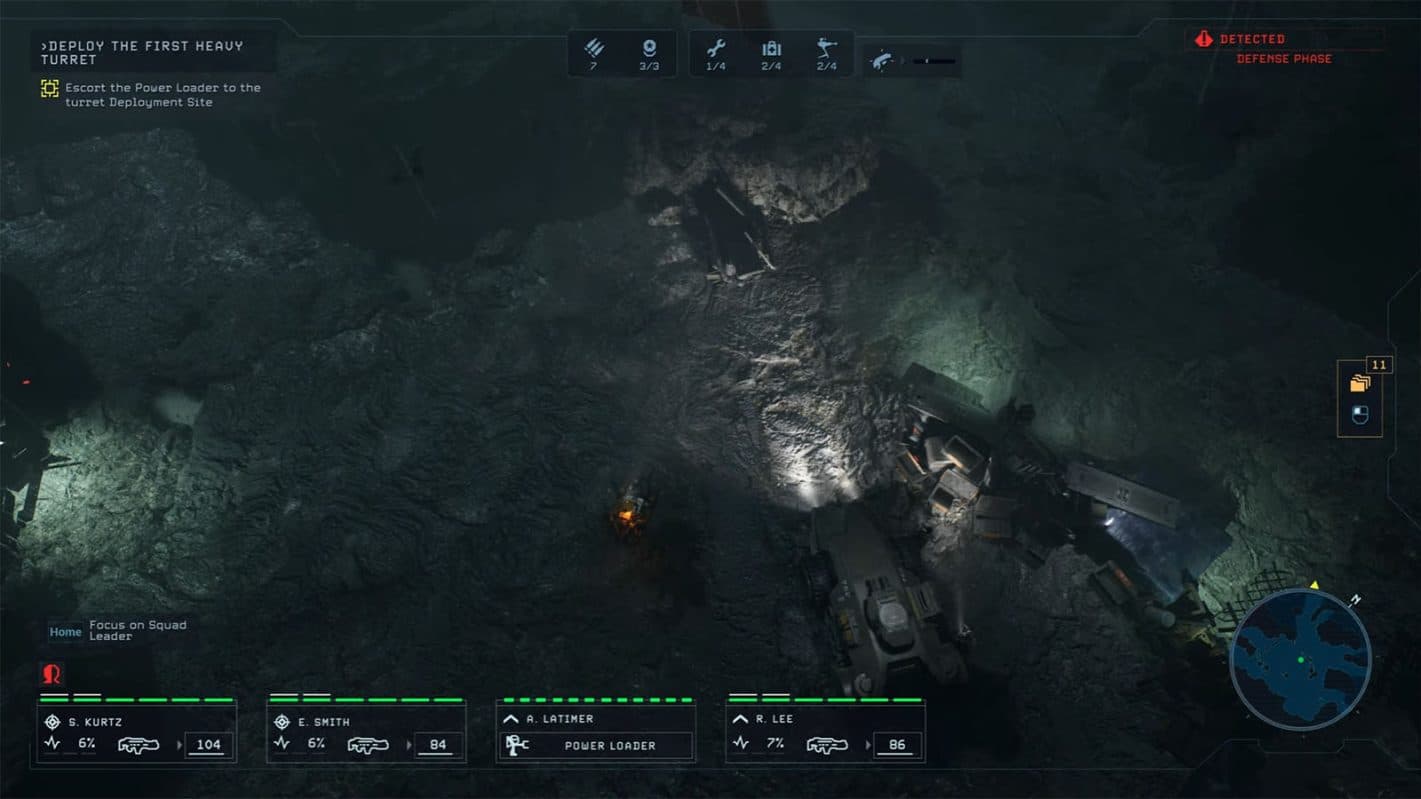Select the medkit resource icon
The height and width of the screenshot is (799, 1421).
771,48
